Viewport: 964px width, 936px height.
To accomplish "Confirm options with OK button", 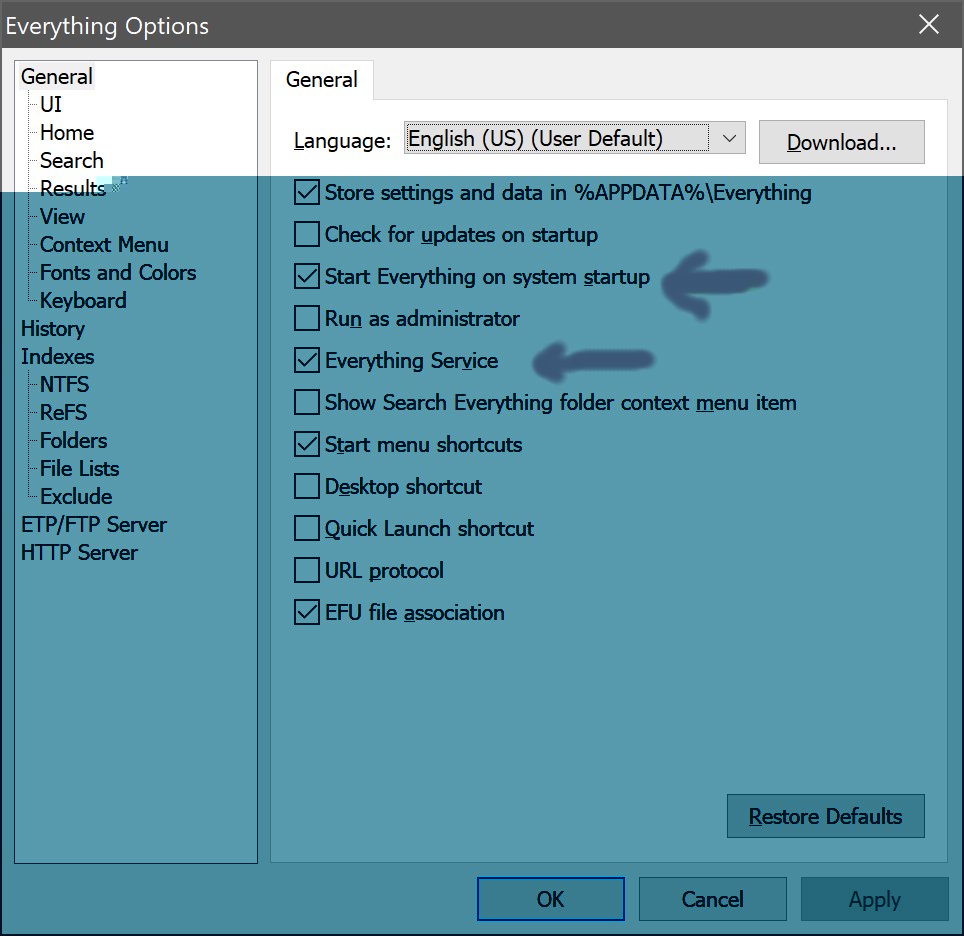I will click(x=551, y=899).
